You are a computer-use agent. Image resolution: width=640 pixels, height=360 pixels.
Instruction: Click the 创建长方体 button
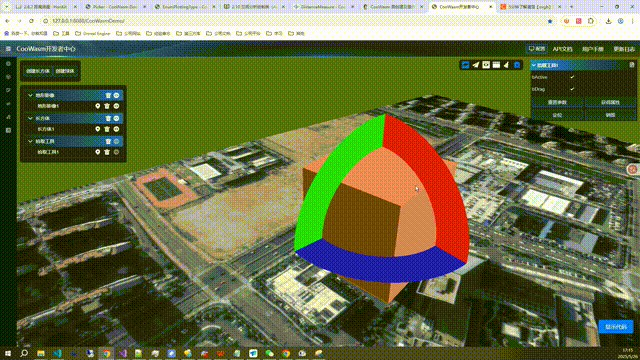tap(38, 71)
